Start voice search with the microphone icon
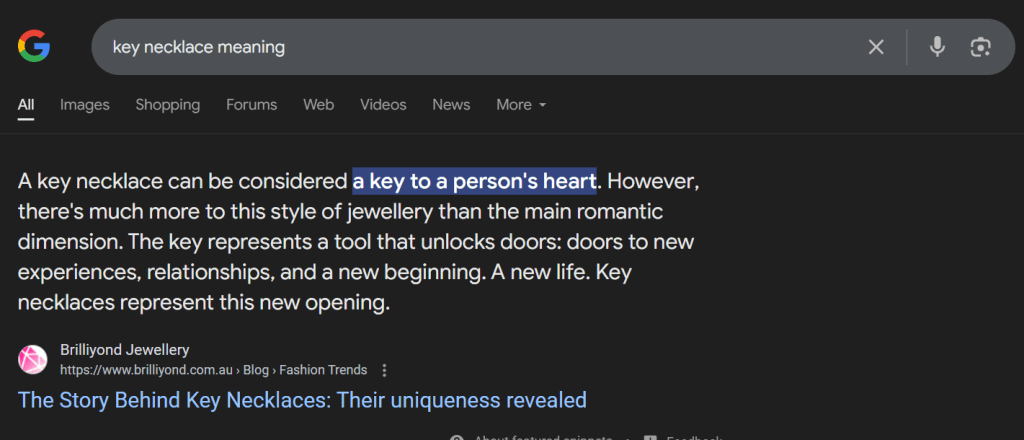The image size is (1024, 440). (937, 47)
